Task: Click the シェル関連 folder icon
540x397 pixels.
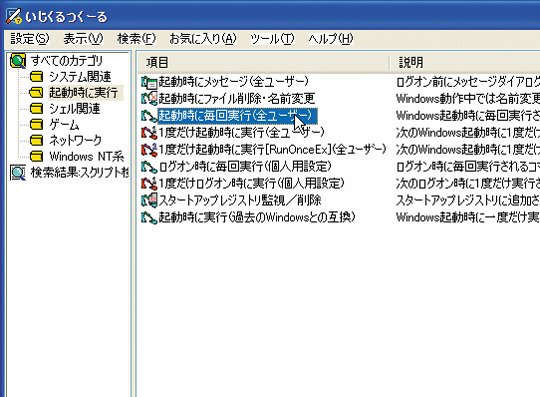Action: point(37,108)
